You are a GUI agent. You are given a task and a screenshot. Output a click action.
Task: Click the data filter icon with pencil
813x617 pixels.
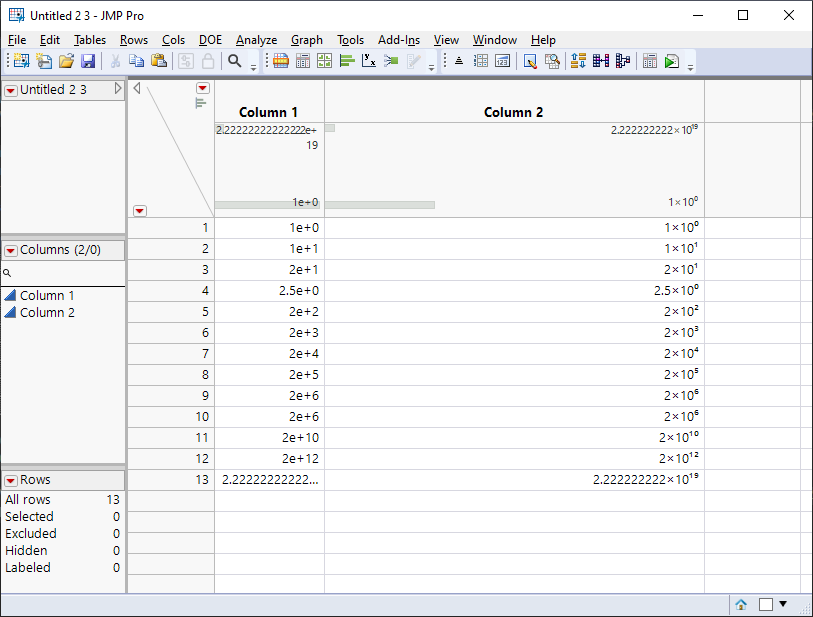tap(530, 61)
